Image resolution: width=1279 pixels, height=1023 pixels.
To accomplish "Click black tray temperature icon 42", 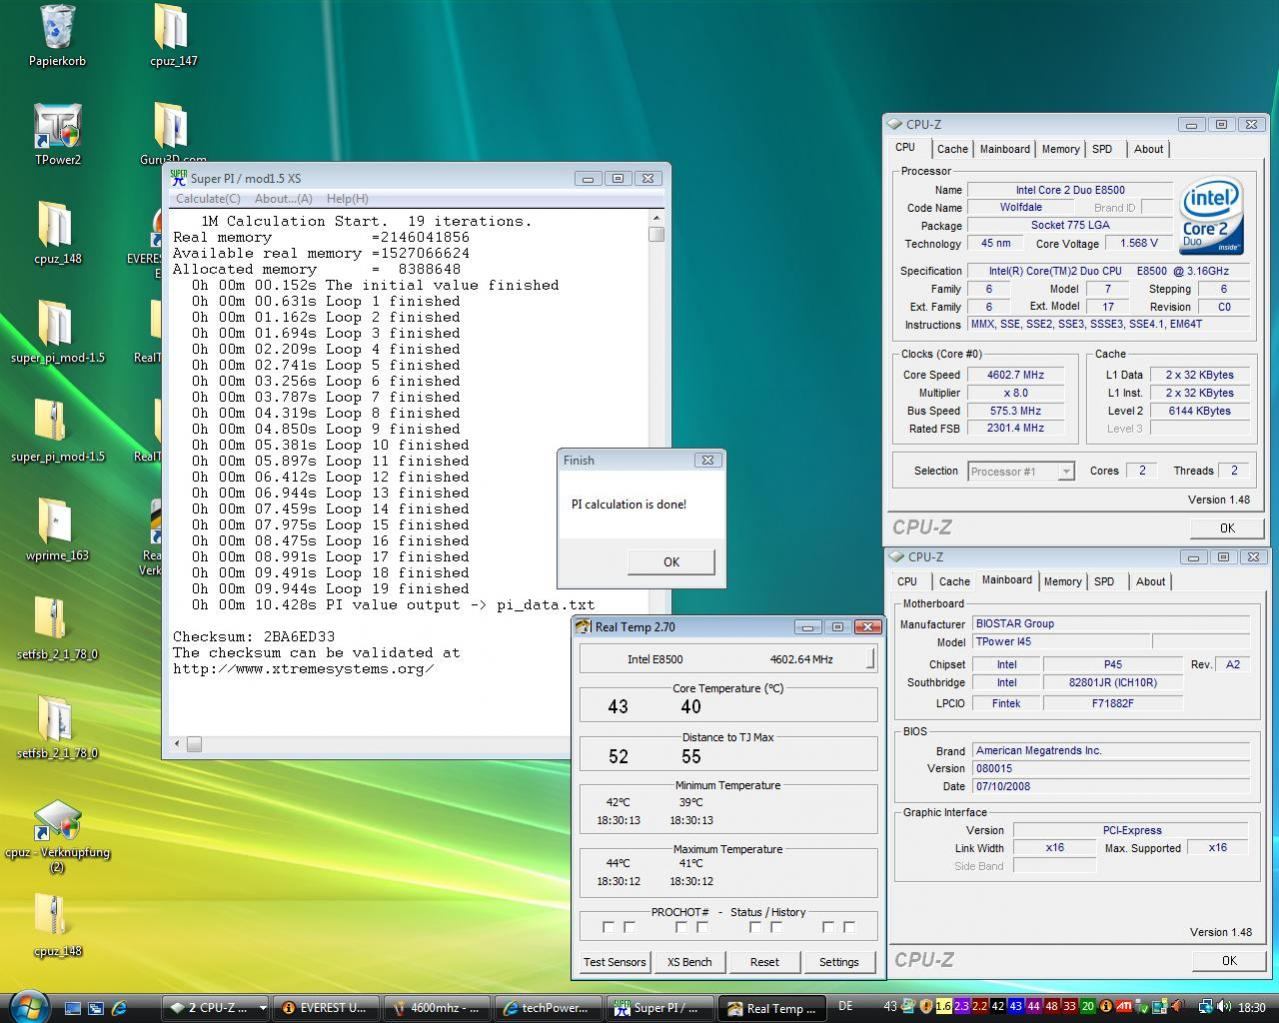I will point(997,1007).
